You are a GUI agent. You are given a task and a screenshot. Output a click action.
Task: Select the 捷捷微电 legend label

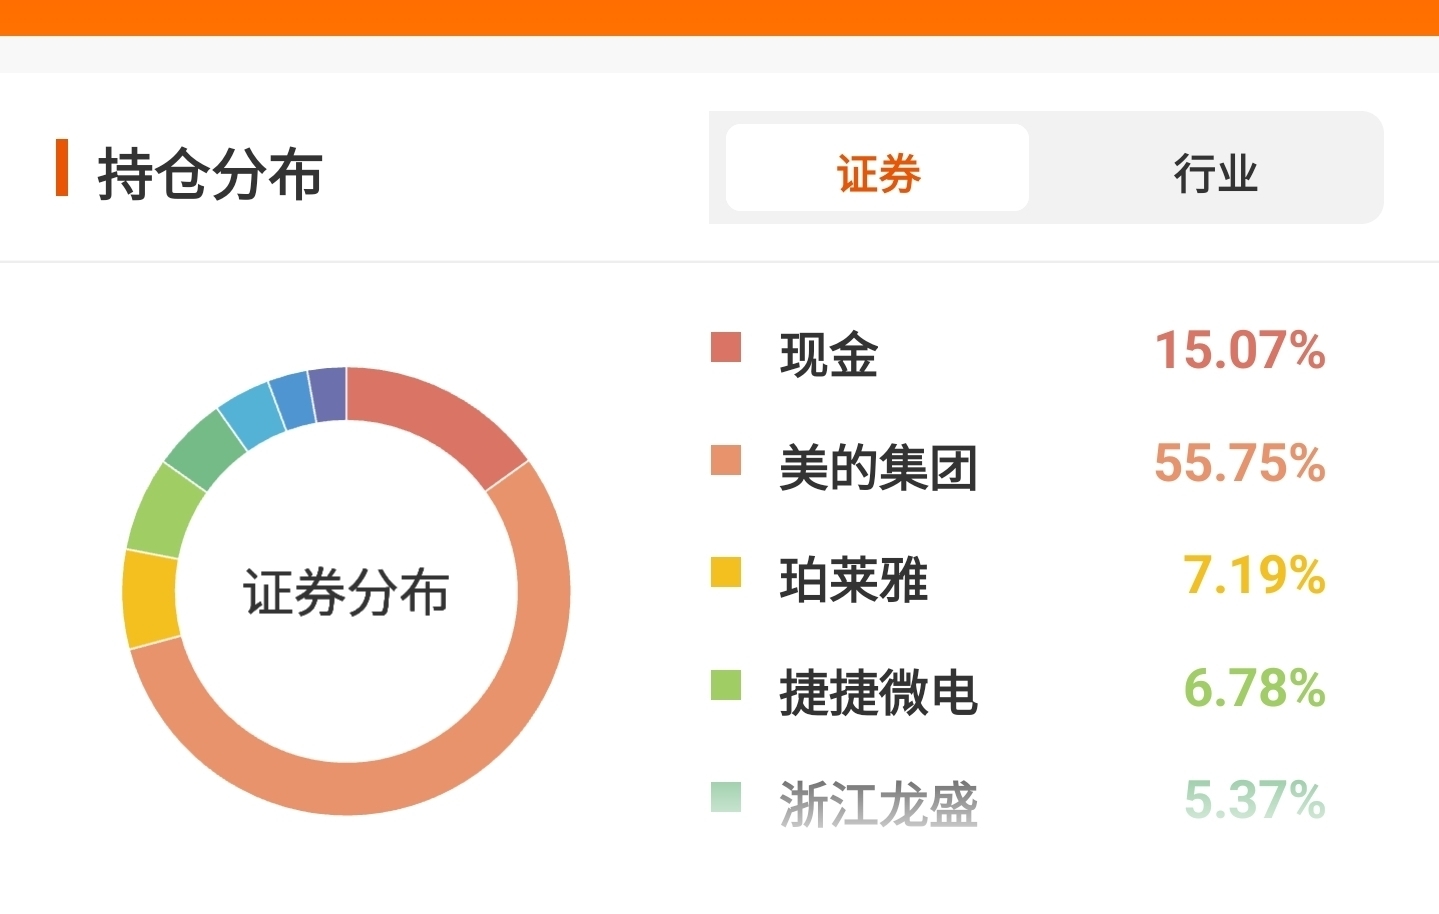pyautogui.click(x=878, y=692)
